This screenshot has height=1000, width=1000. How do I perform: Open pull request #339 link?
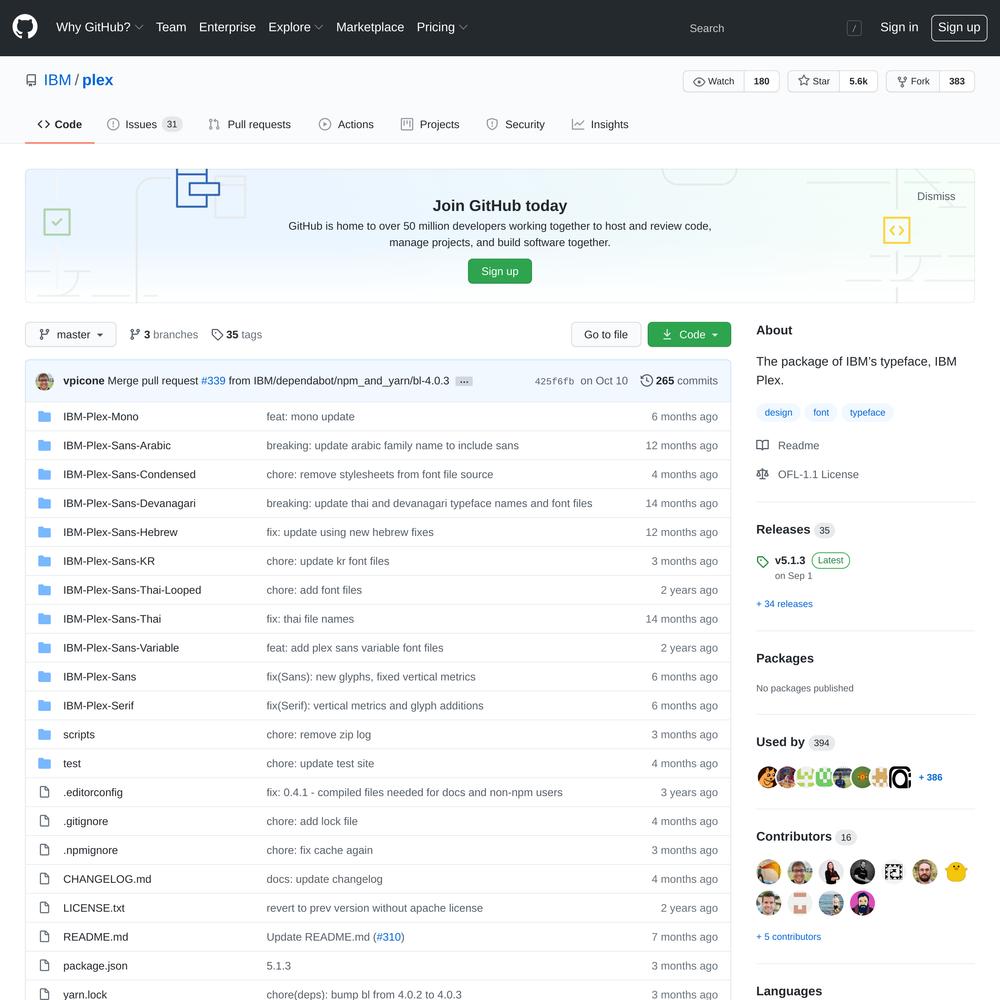pyautogui.click(x=213, y=381)
